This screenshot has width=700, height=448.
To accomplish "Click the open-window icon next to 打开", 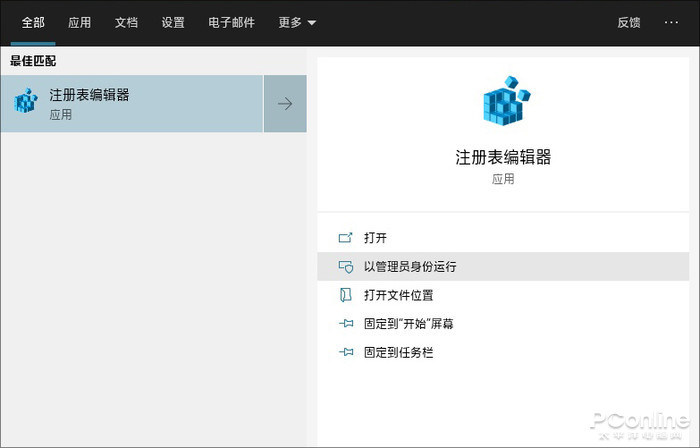I will pos(346,238).
